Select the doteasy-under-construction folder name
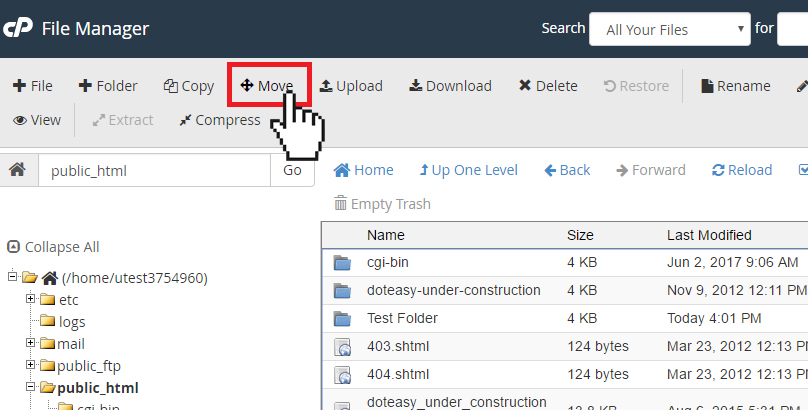 [x=453, y=291]
